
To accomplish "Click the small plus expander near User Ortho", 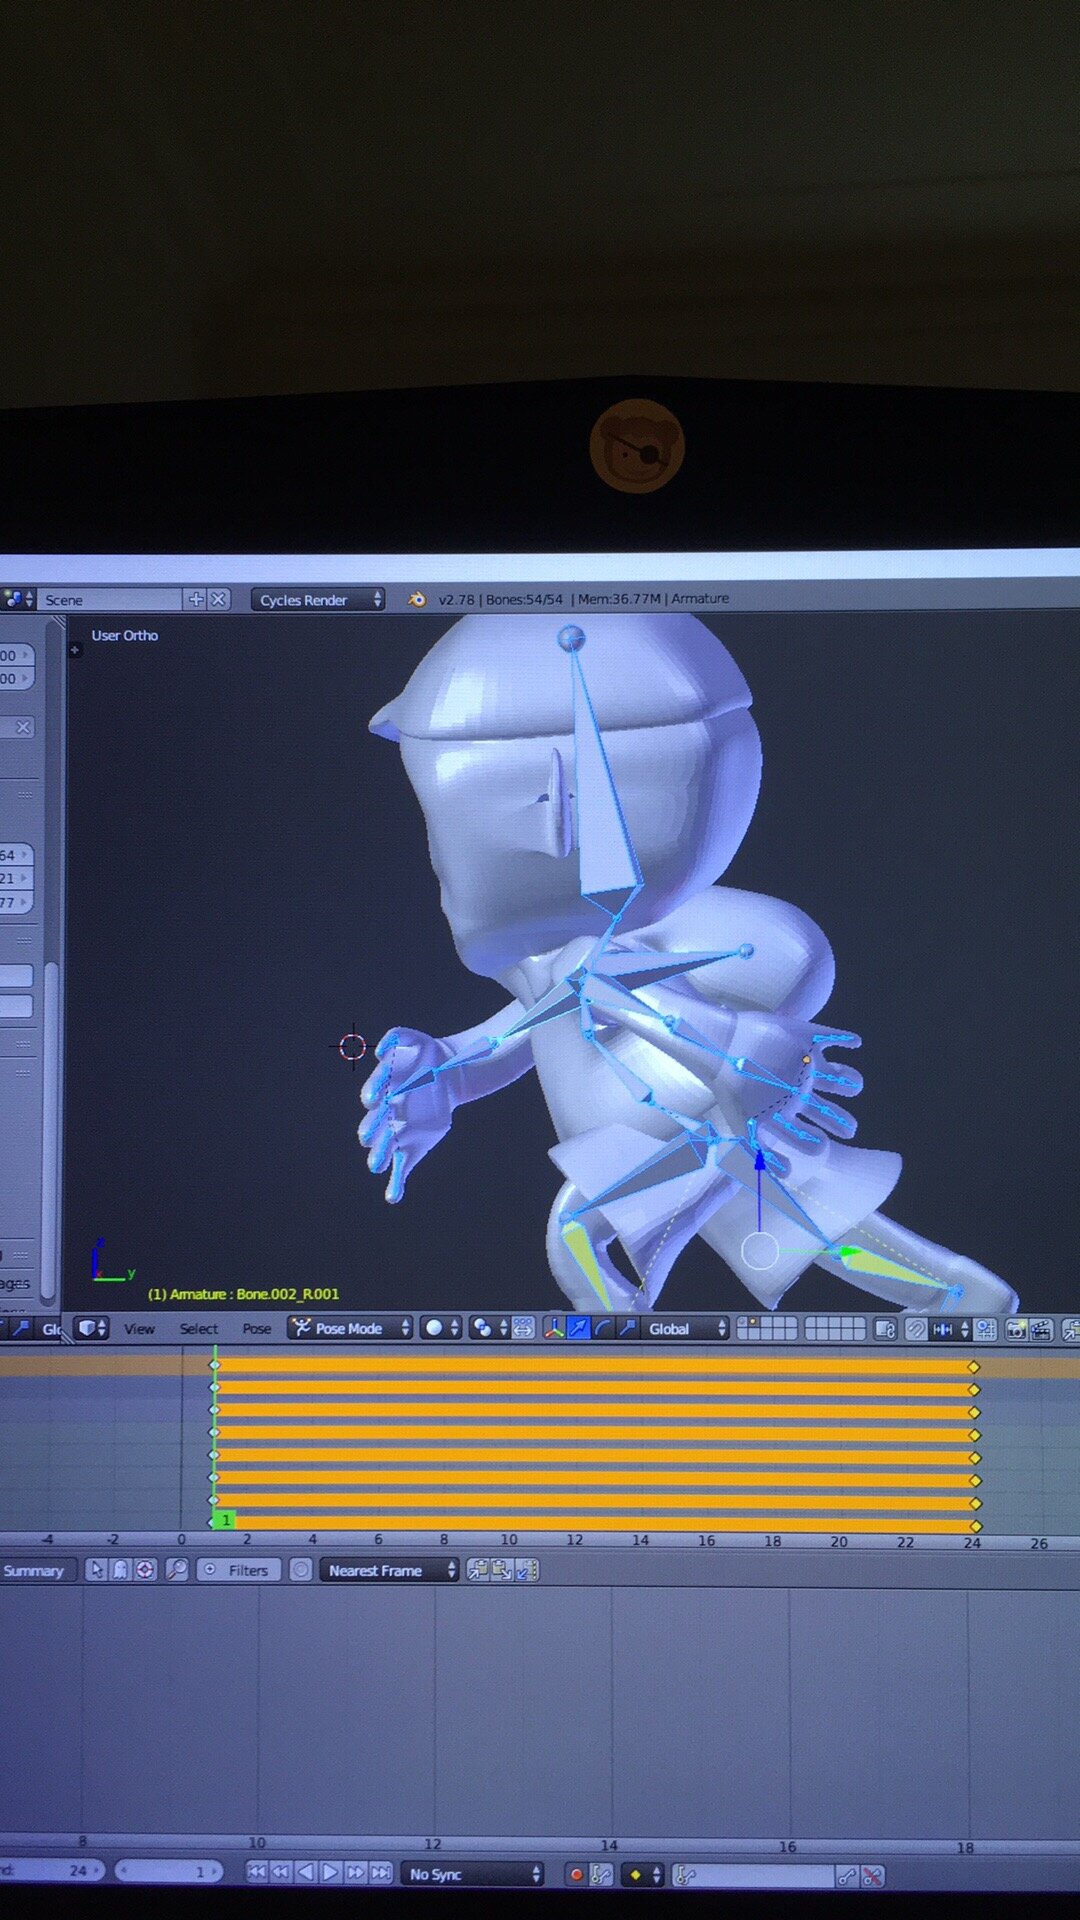I will [x=74, y=649].
